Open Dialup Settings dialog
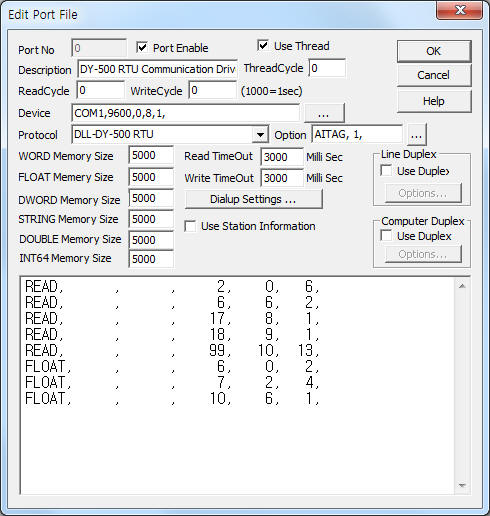 coord(253,199)
